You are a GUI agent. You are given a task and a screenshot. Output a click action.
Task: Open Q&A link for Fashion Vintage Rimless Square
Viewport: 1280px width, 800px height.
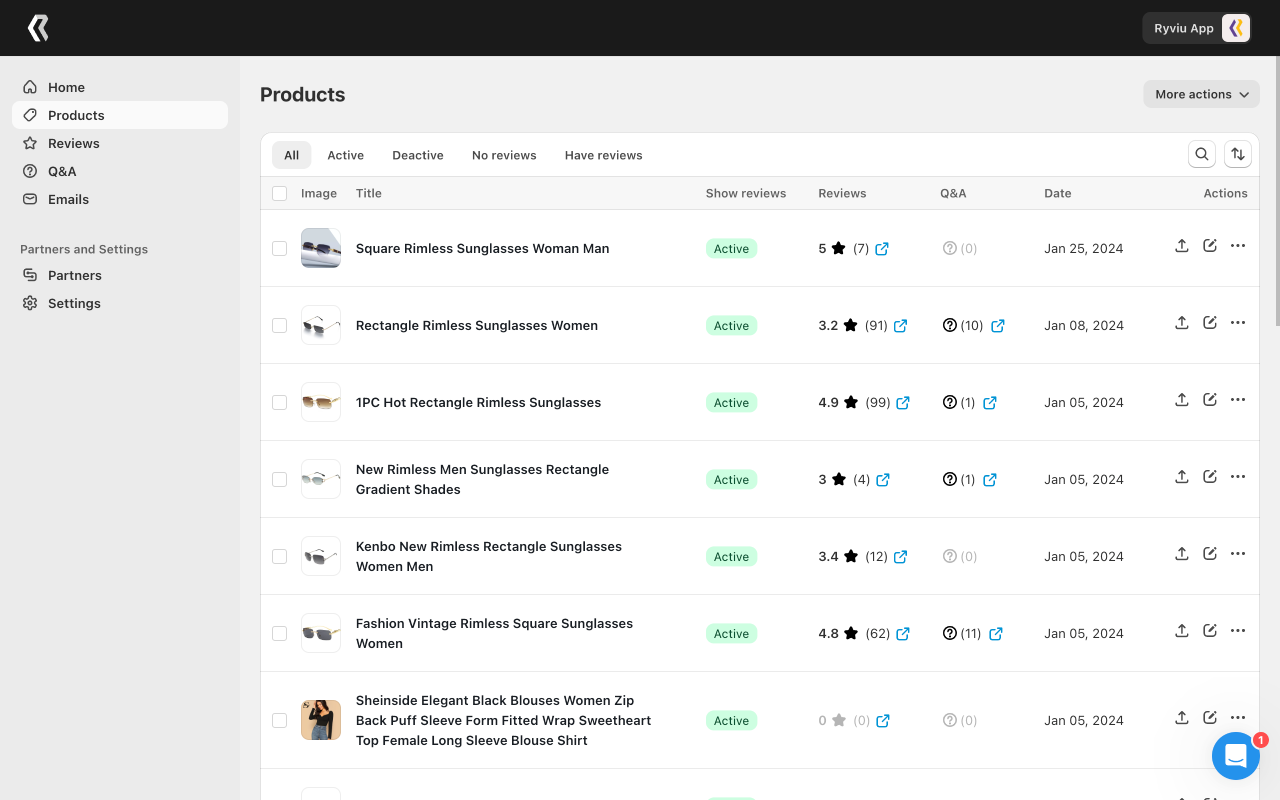(x=996, y=634)
